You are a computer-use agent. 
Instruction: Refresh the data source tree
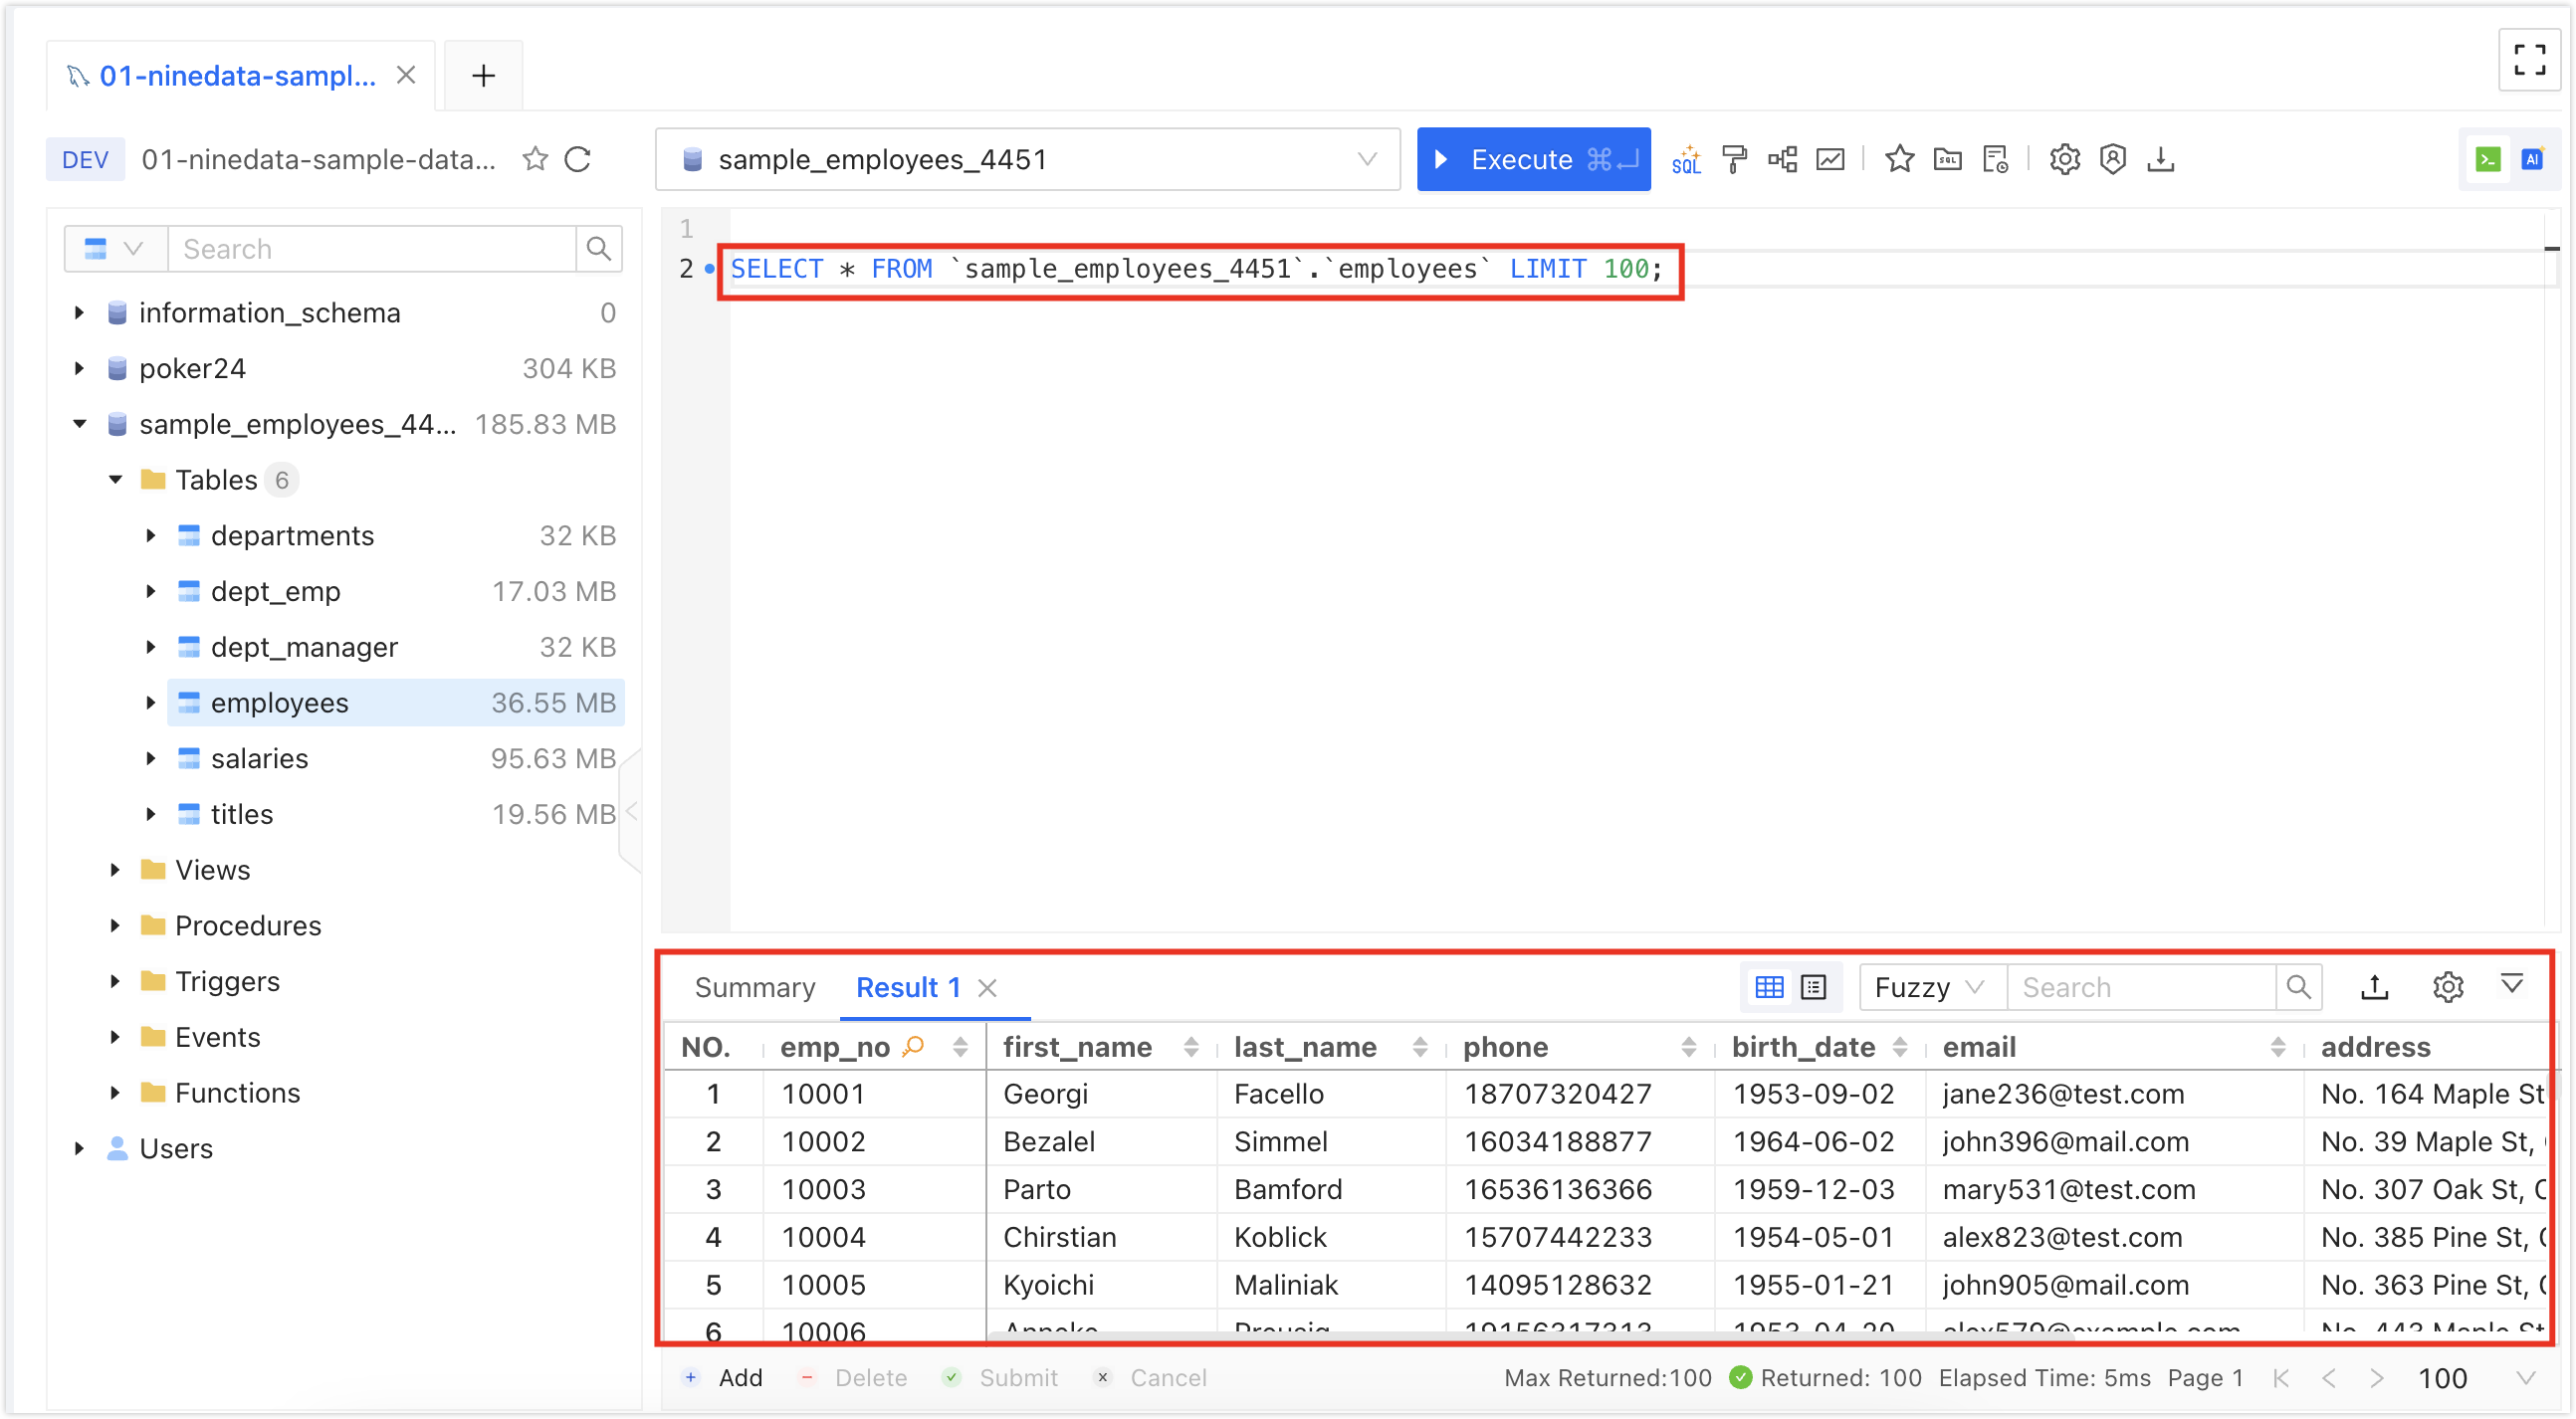pyautogui.click(x=578, y=159)
